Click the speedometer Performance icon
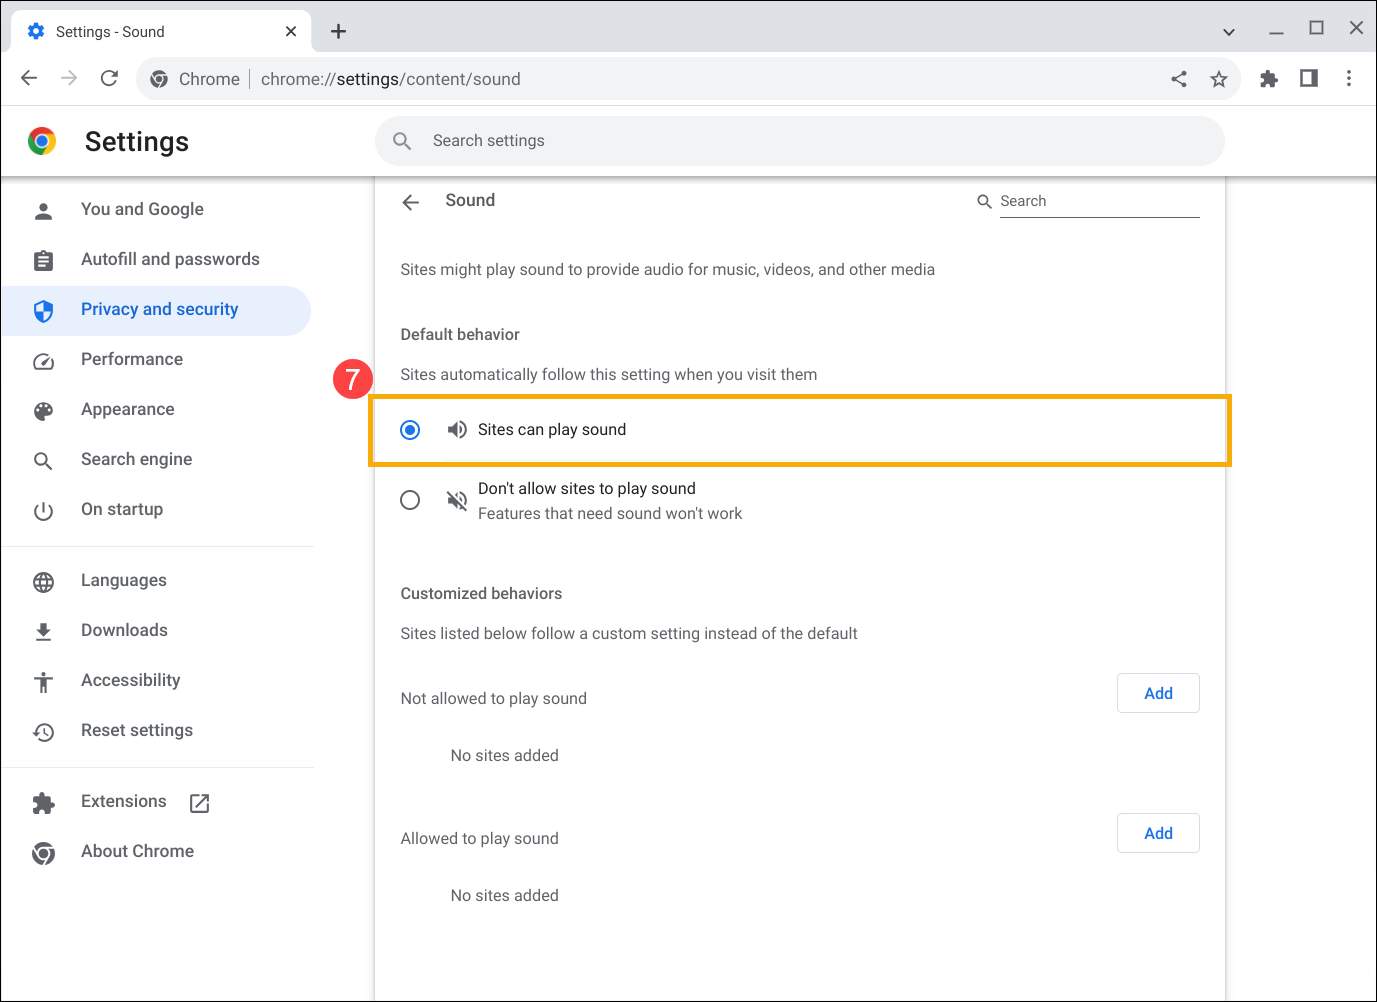The image size is (1377, 1002). pos(43,361)
